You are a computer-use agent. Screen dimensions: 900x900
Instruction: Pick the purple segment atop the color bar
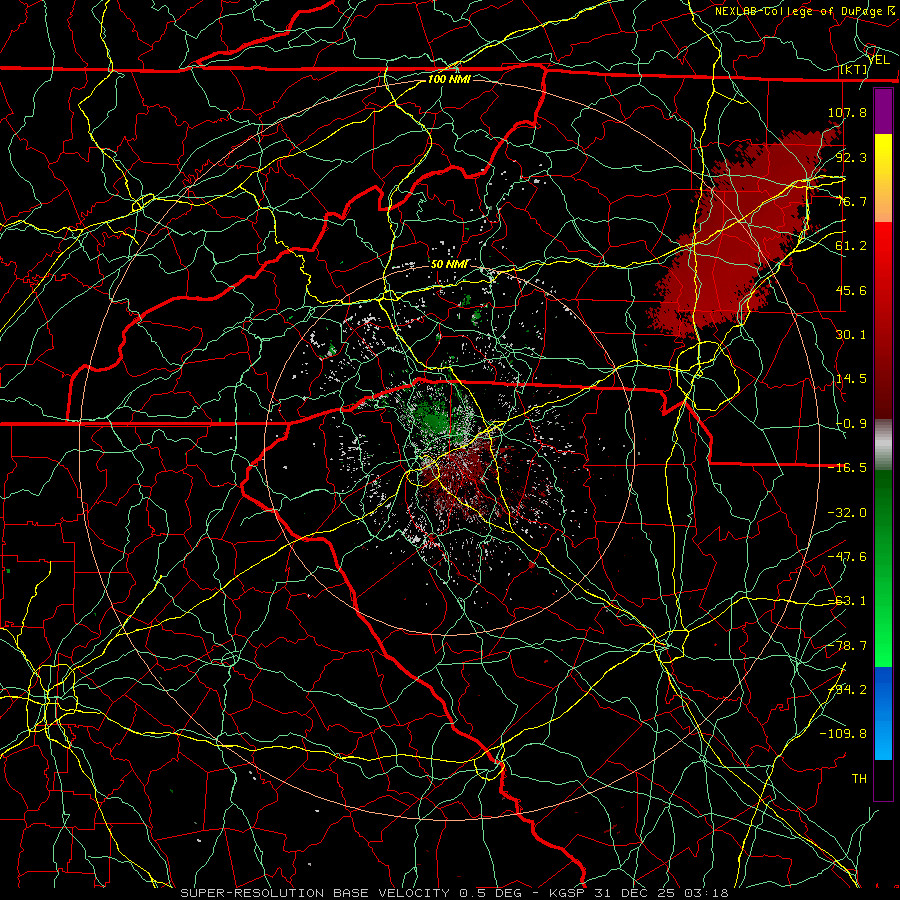point(883,111)
